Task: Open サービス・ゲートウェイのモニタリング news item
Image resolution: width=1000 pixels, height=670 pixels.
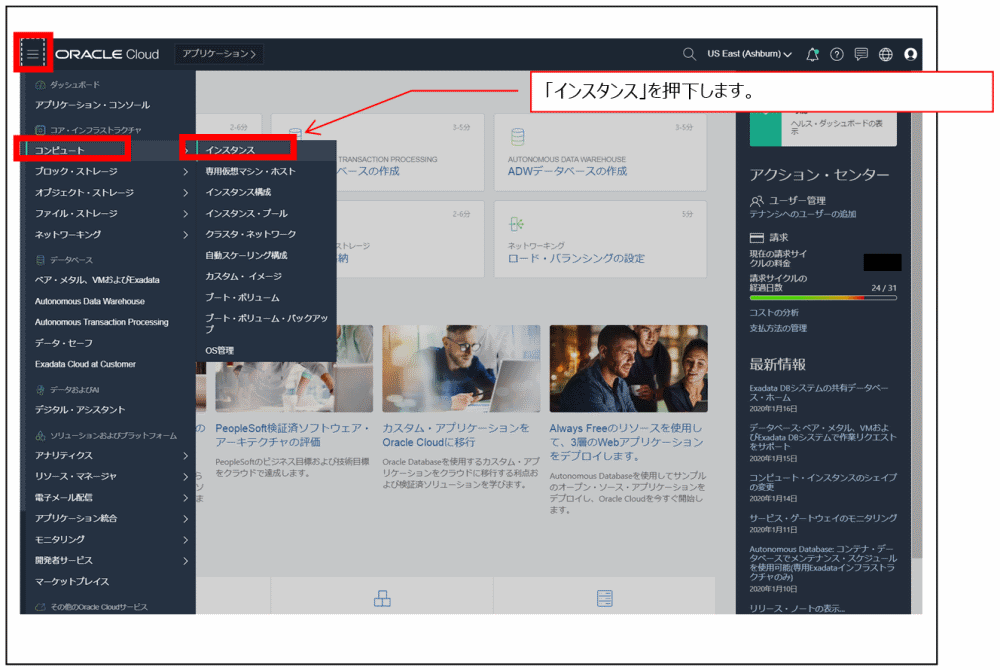Action: (823, 518)
